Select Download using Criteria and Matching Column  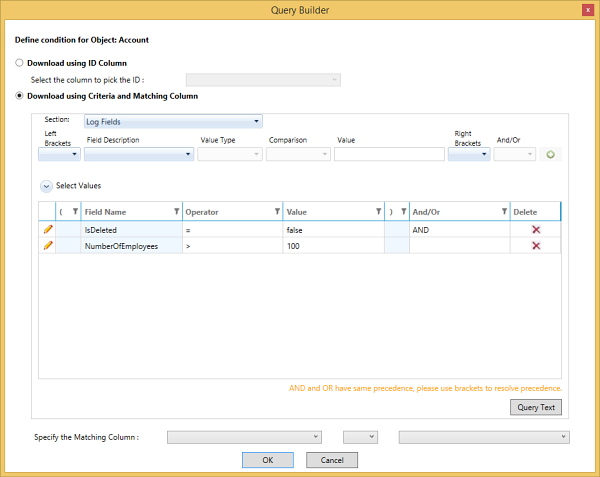coord(19,96)
